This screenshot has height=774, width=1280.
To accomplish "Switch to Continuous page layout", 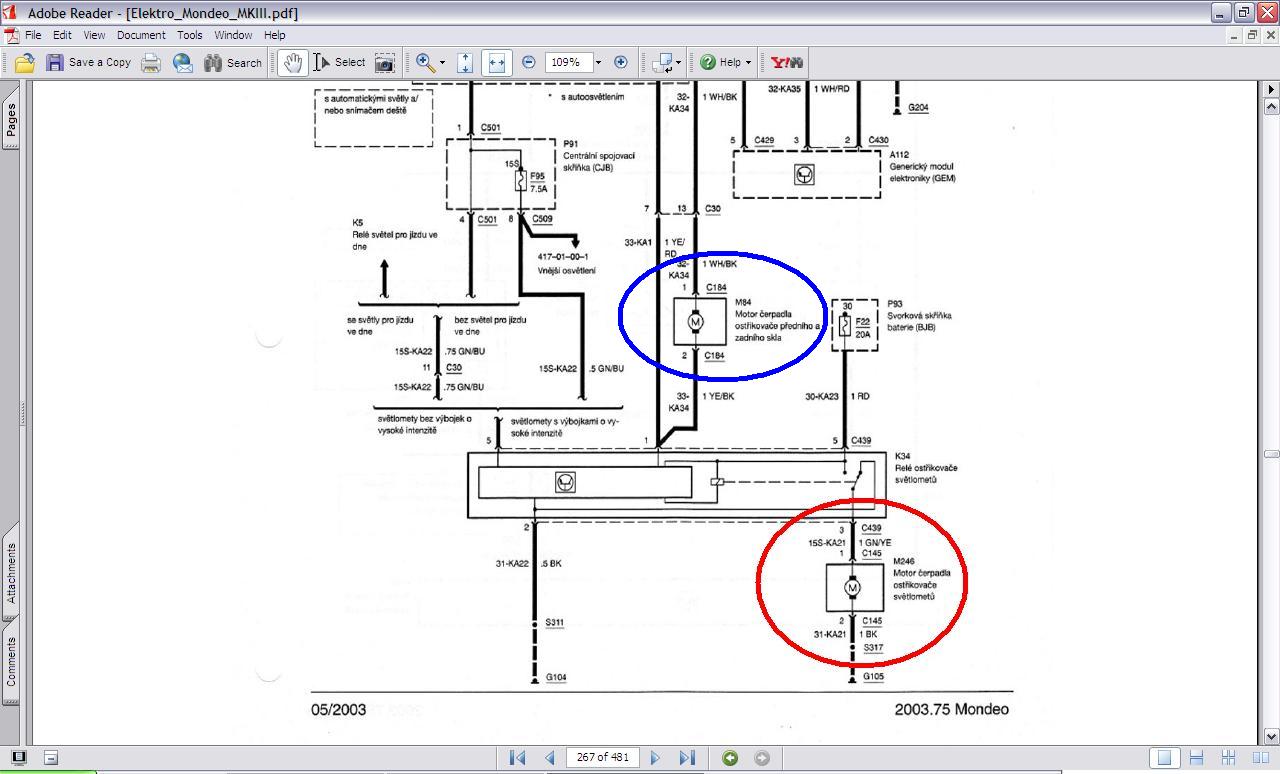I will click(1196, 758).
